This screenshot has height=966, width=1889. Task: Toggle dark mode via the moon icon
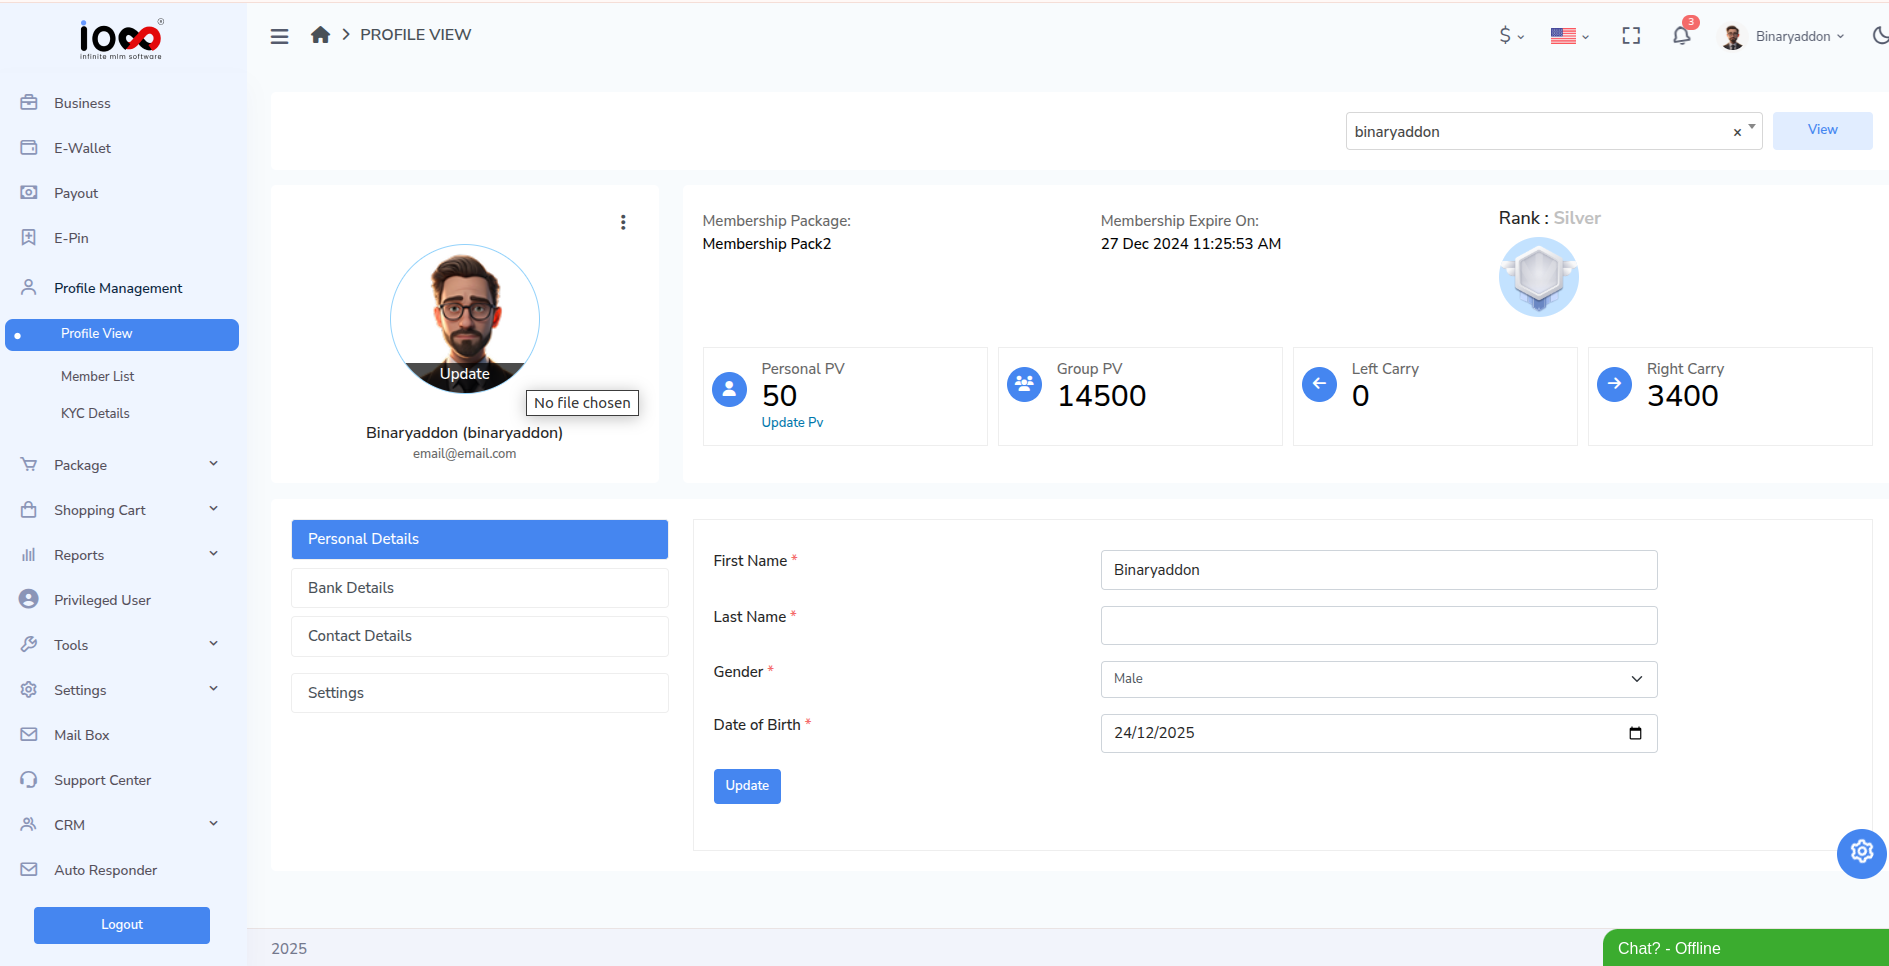point(1880,35)
